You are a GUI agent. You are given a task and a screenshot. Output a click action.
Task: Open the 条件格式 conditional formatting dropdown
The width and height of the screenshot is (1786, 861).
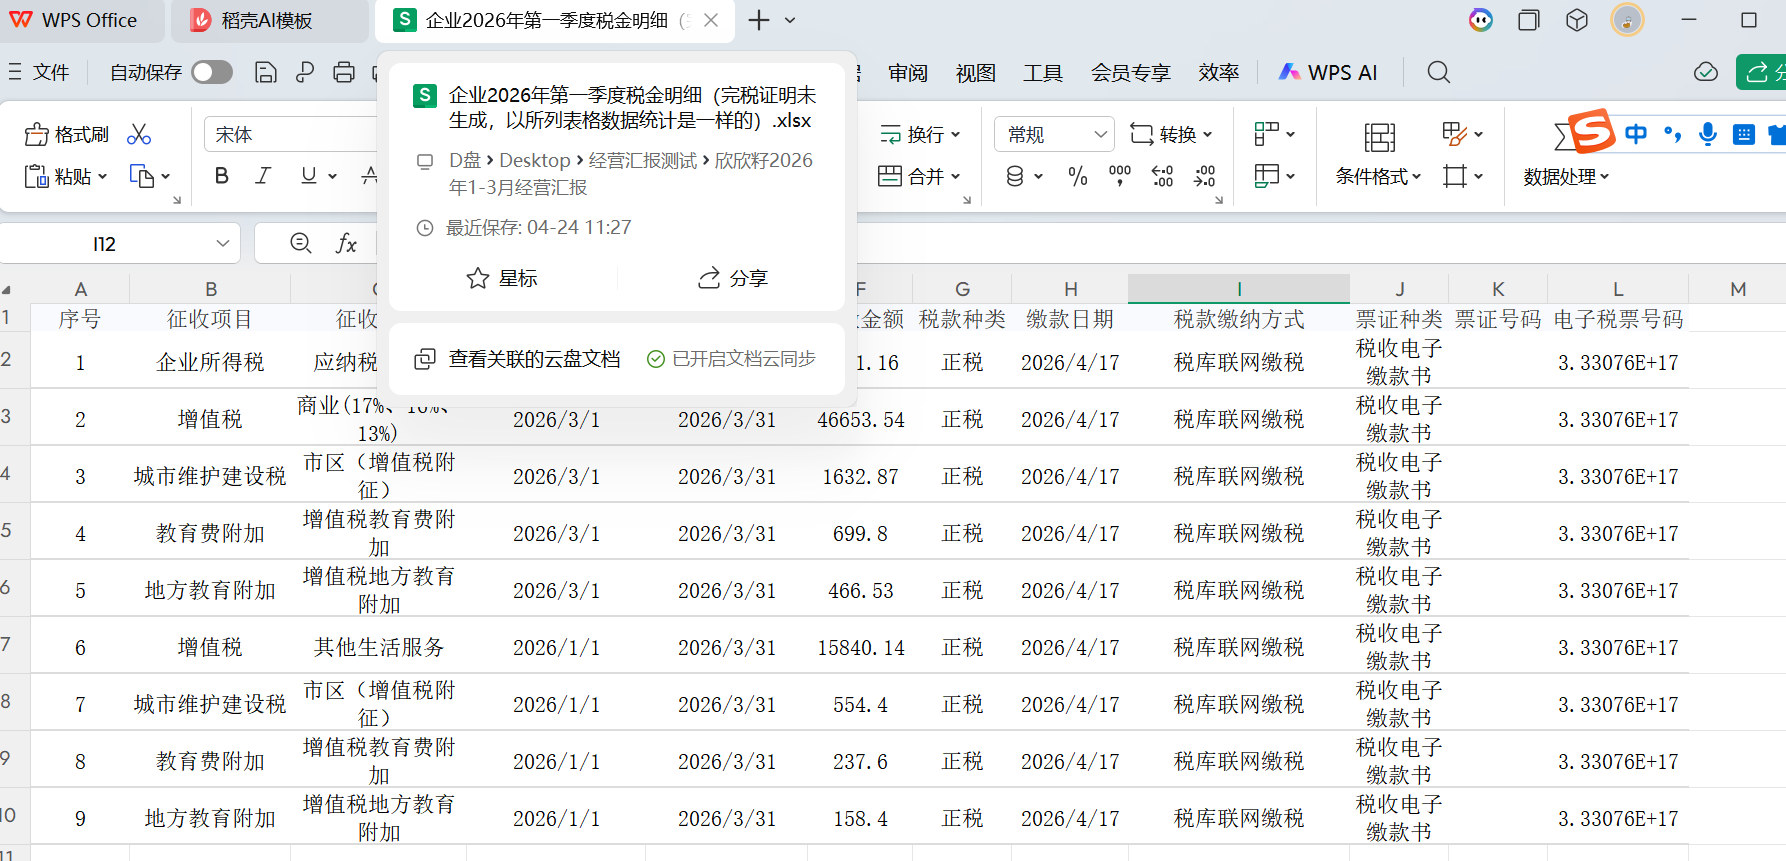click(1378, 176)
